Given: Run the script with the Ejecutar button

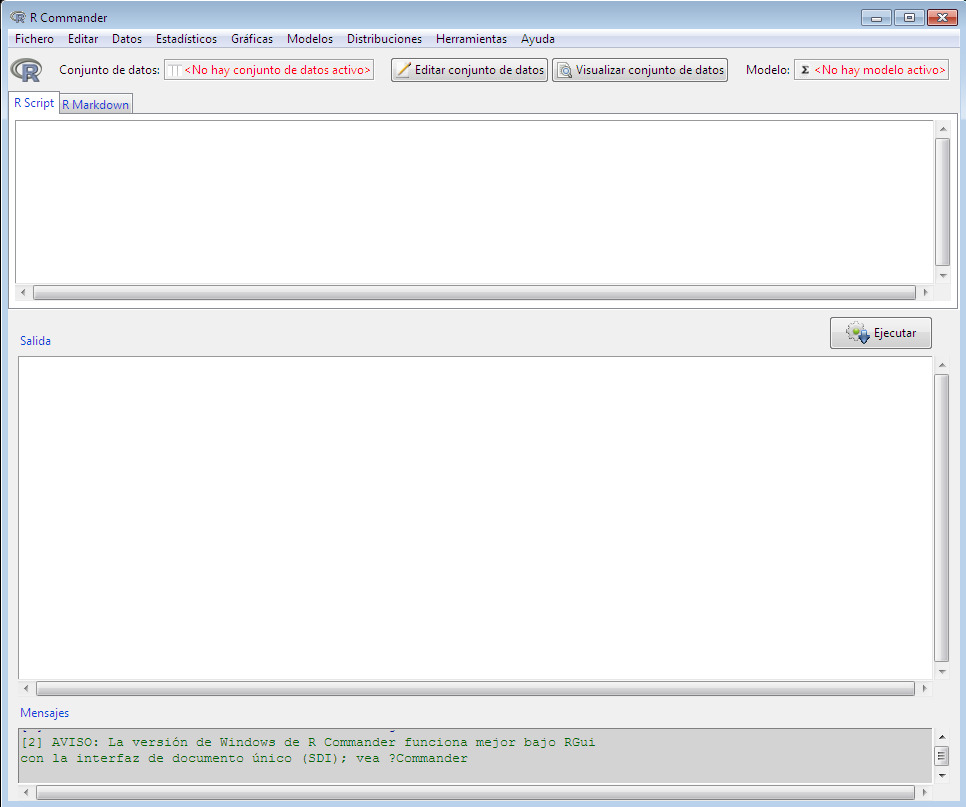Looking at the screenshot, I should click(x=881, y=333).
